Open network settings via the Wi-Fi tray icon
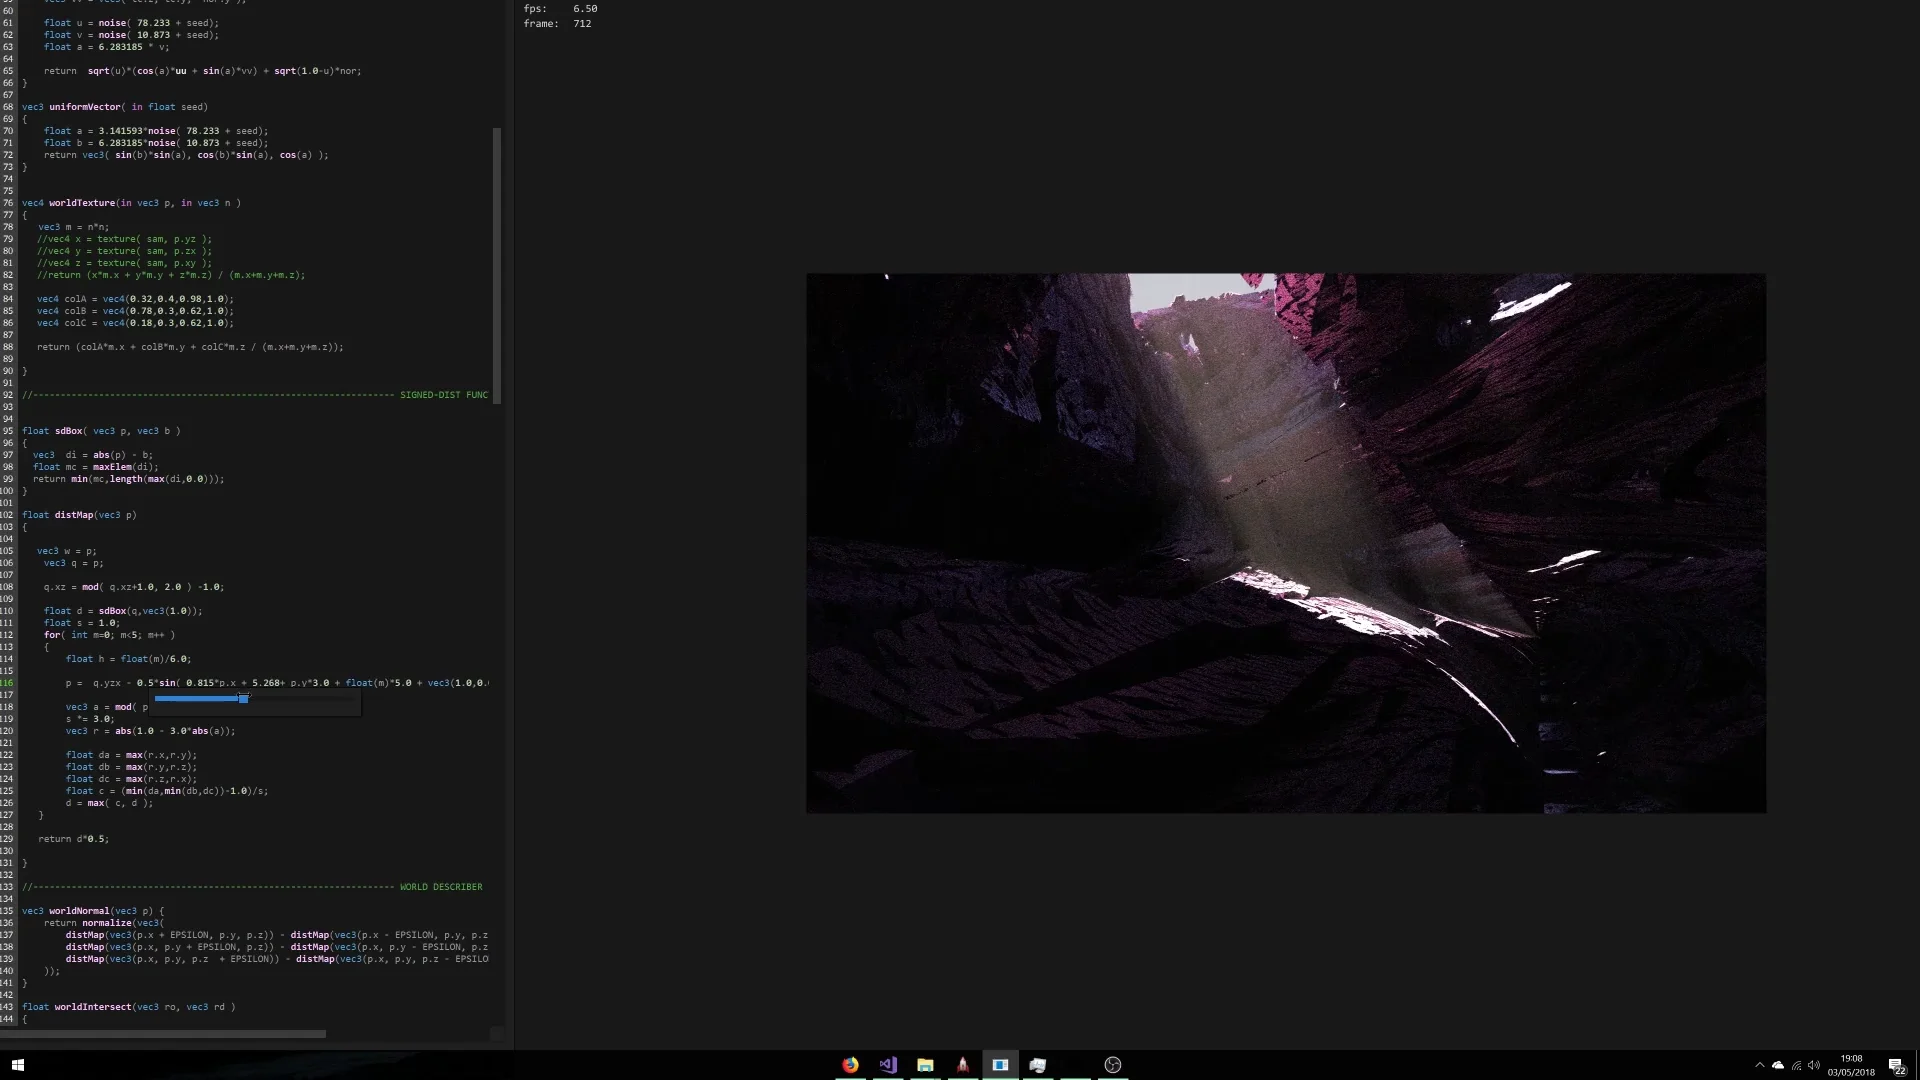Viewport: 1920px width, 1080px height. click(x=1798, y=1065)
